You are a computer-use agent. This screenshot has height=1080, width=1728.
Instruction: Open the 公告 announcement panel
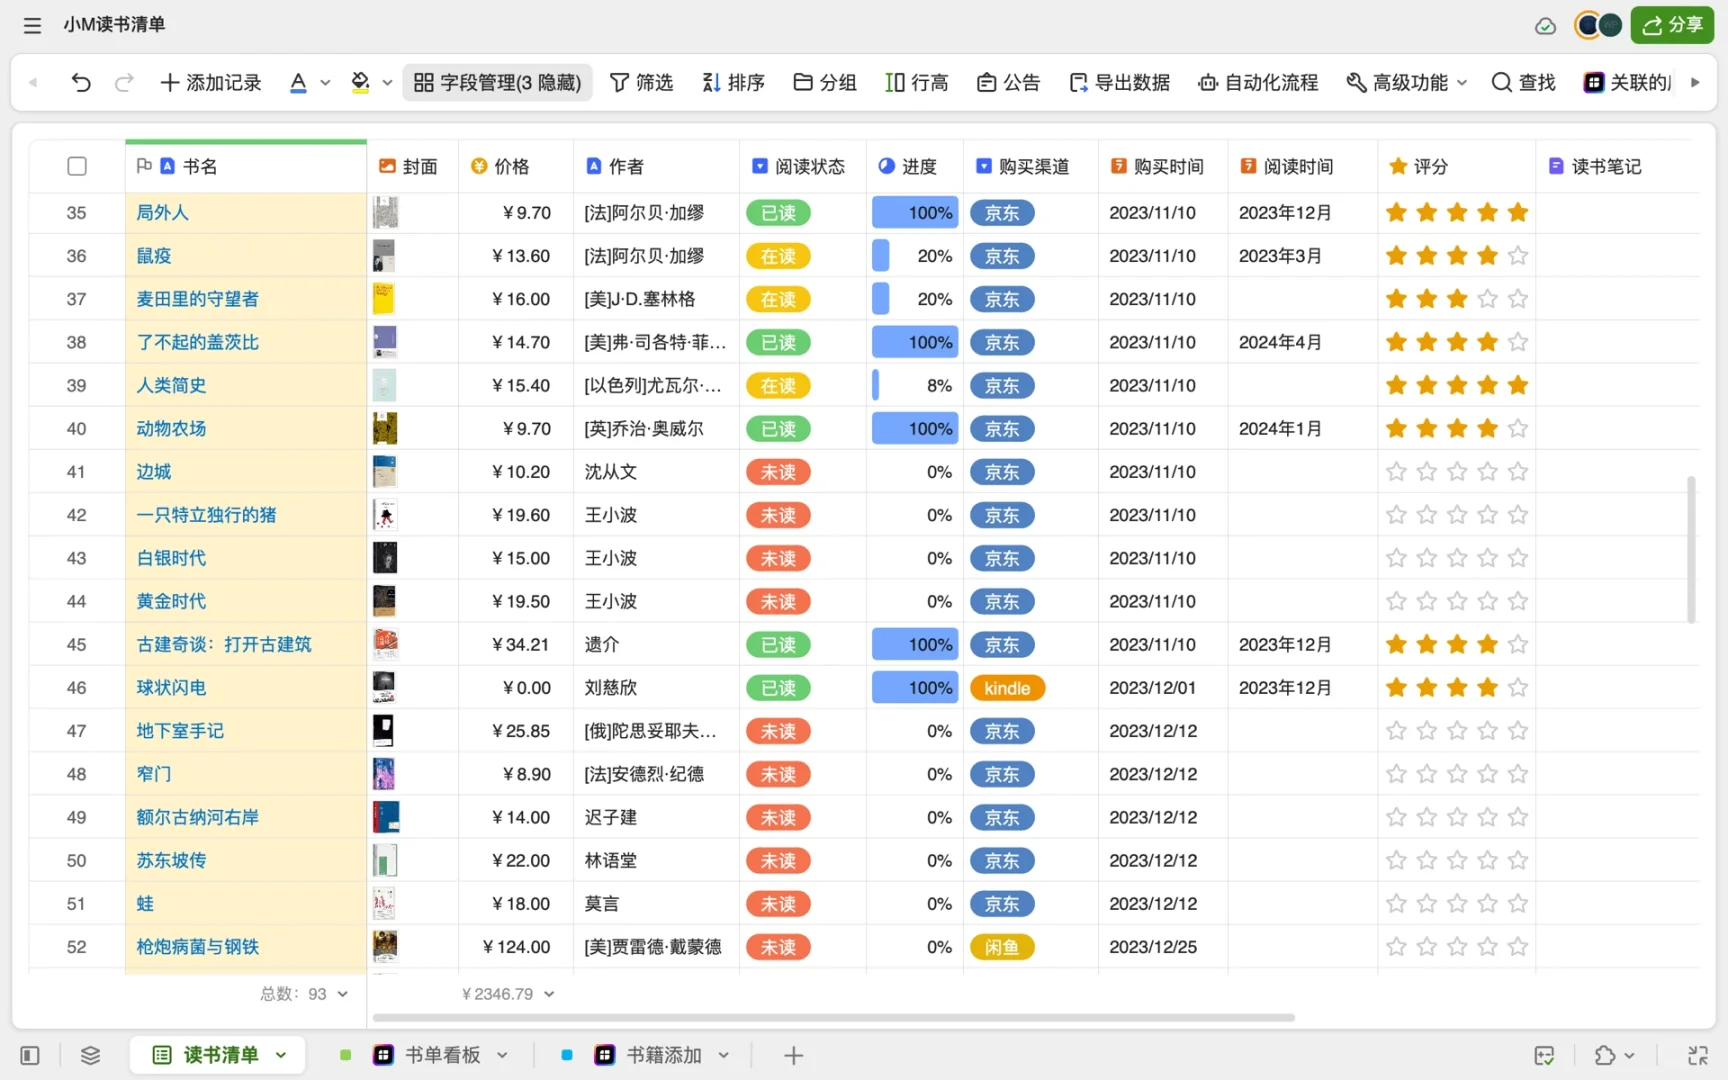pos(1009,82)
